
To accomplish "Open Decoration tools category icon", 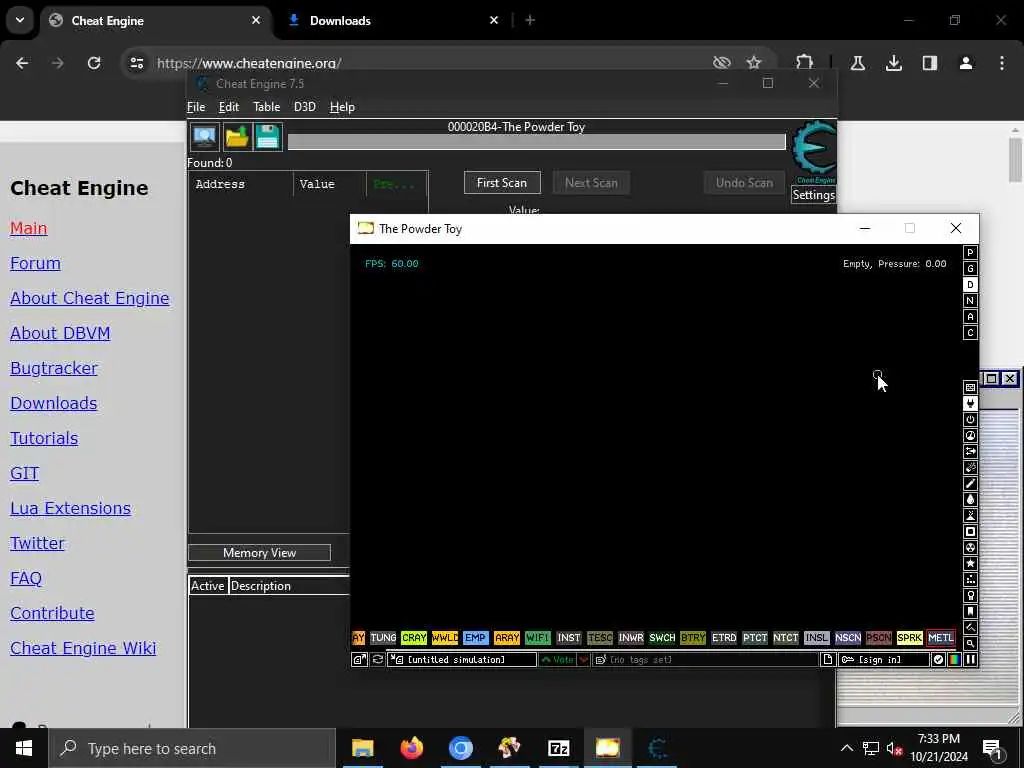I will [x=970, y=628].
